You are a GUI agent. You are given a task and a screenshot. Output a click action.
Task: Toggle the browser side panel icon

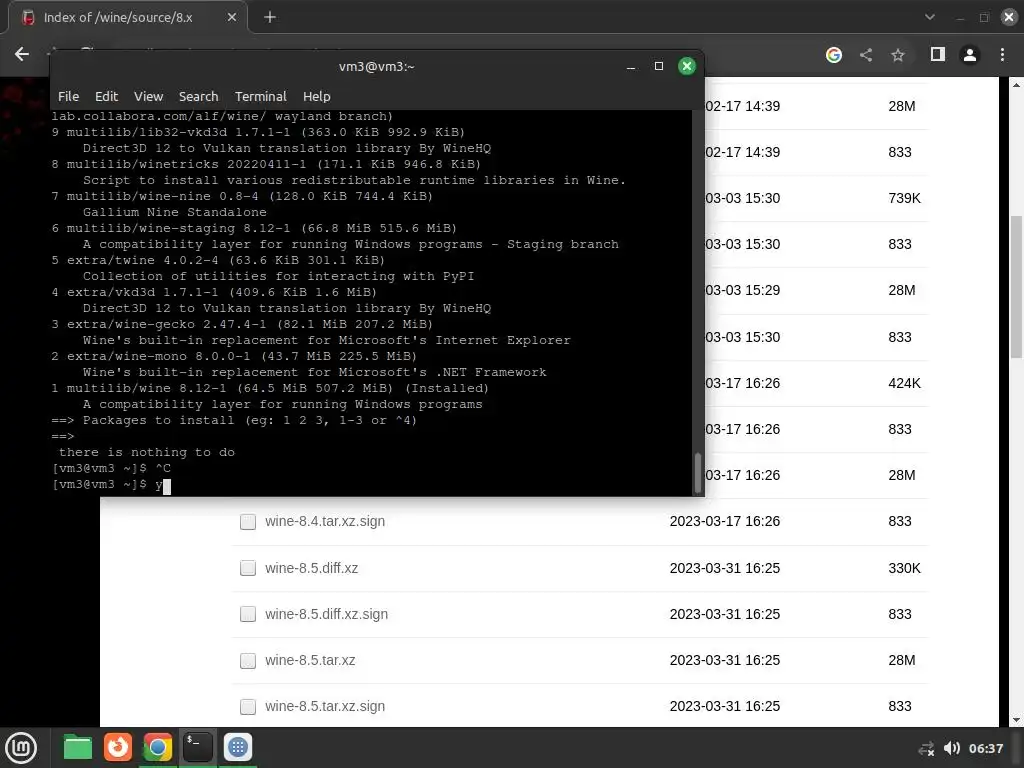coord(938,54)
